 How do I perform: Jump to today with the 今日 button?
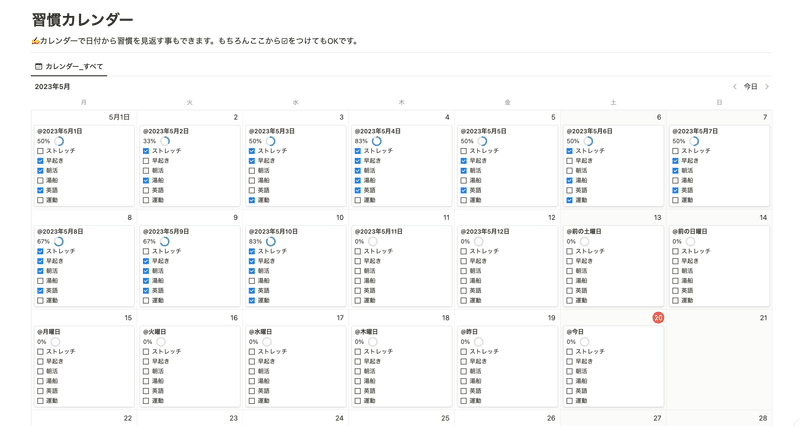click(751, 87)
